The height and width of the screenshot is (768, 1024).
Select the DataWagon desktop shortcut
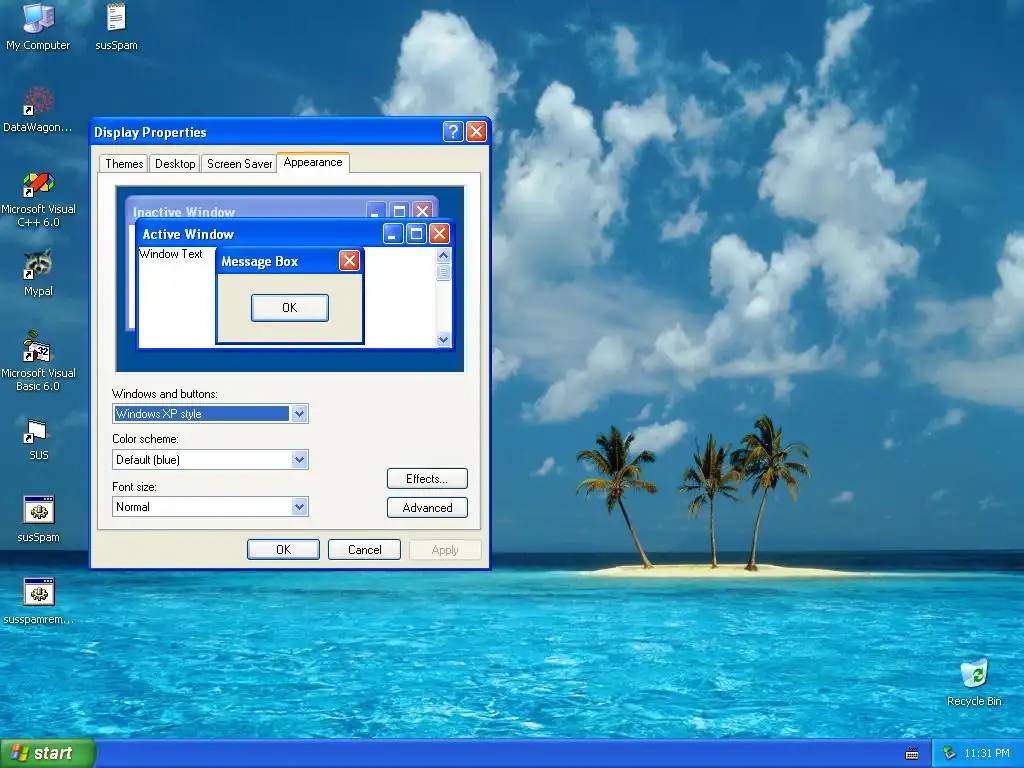tap(38, 109)
